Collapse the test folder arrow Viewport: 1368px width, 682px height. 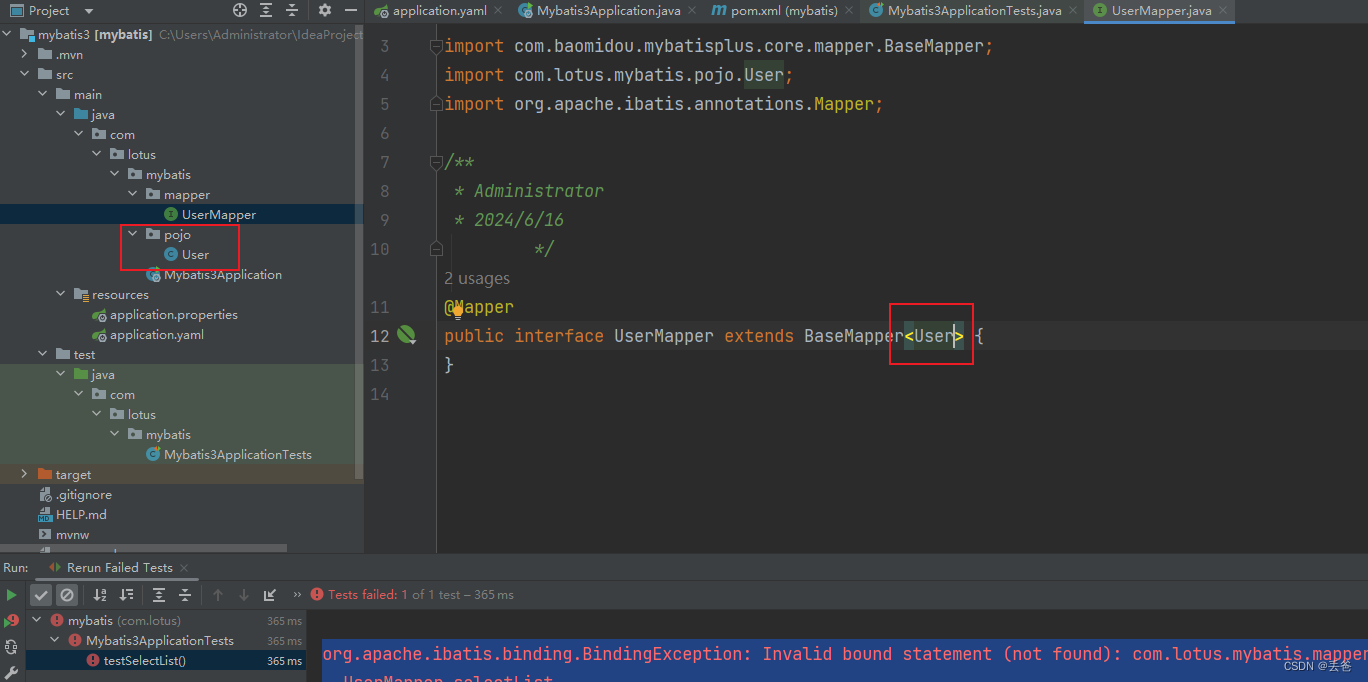tap(42, 354)
